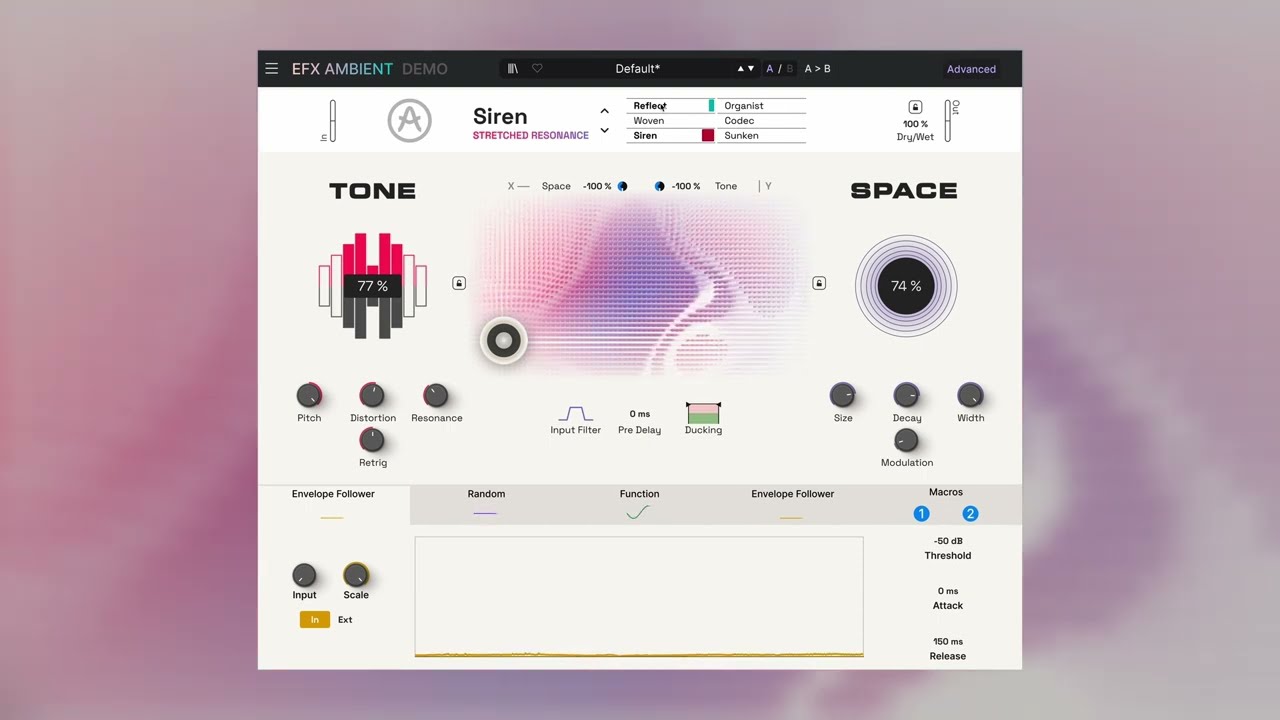
Task: Click the Siren effect title
Action: tap(500, 116)
